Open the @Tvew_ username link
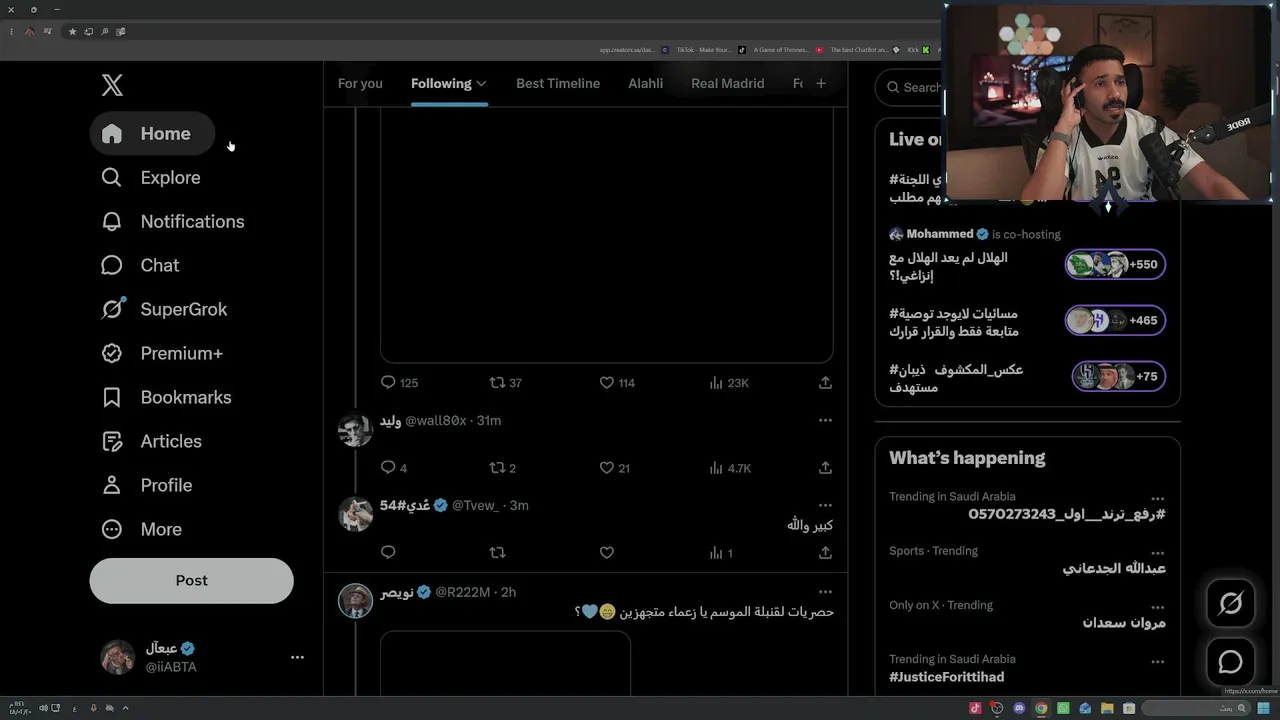This screenshot has height=720, width=1280. pos(475,506)
